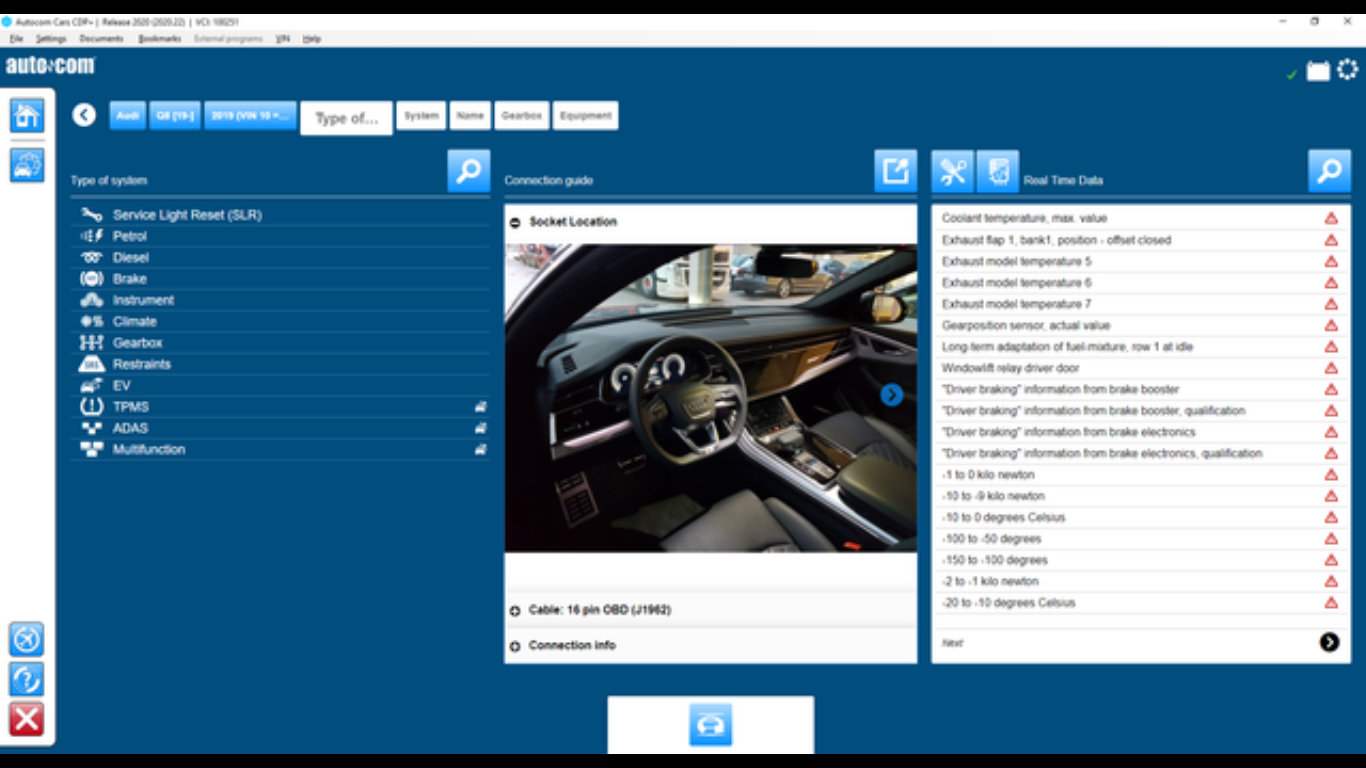The image size is (1366, 768).
Task: Open the Bookmarks menu
Action: [160, 39]
